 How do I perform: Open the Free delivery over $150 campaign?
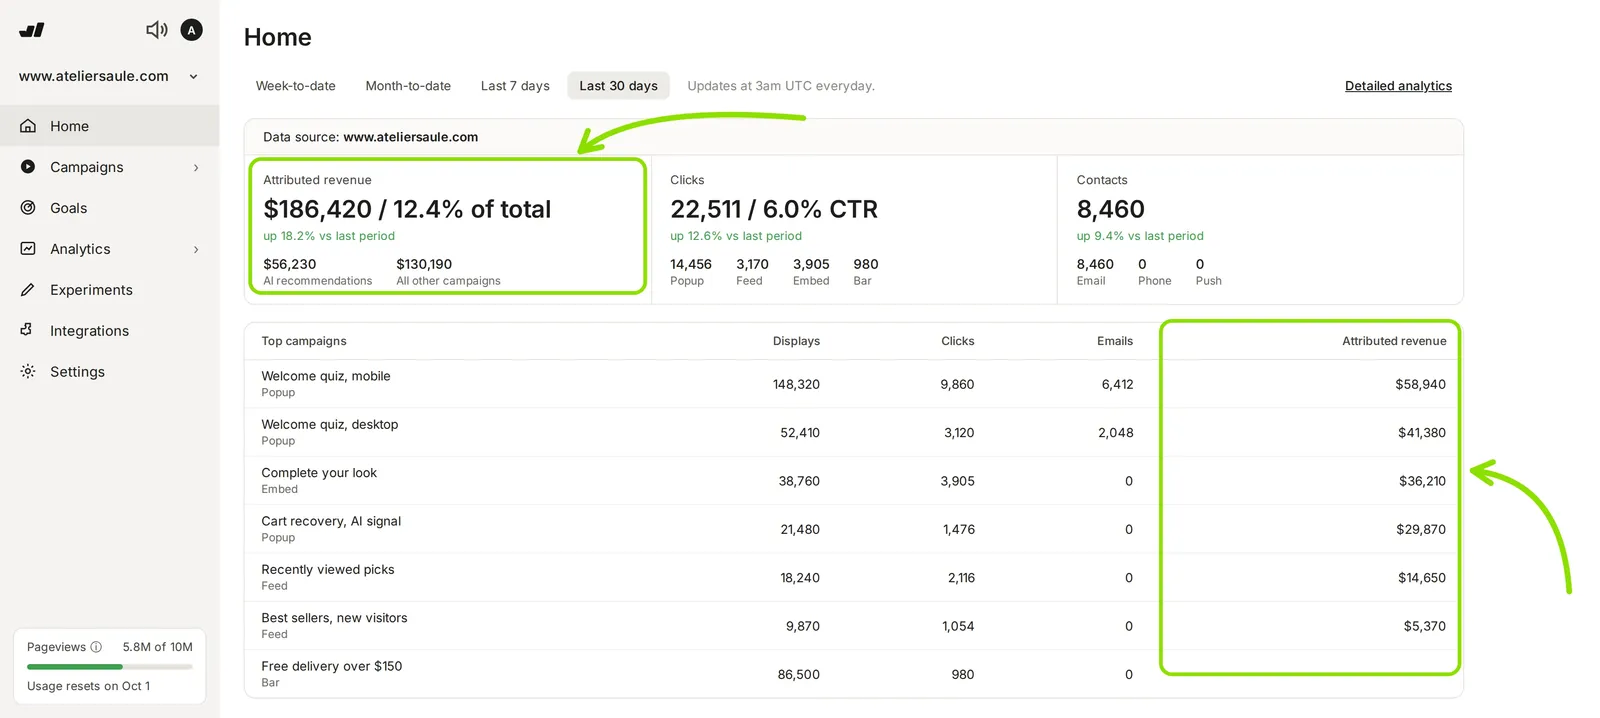pos(332,666)
